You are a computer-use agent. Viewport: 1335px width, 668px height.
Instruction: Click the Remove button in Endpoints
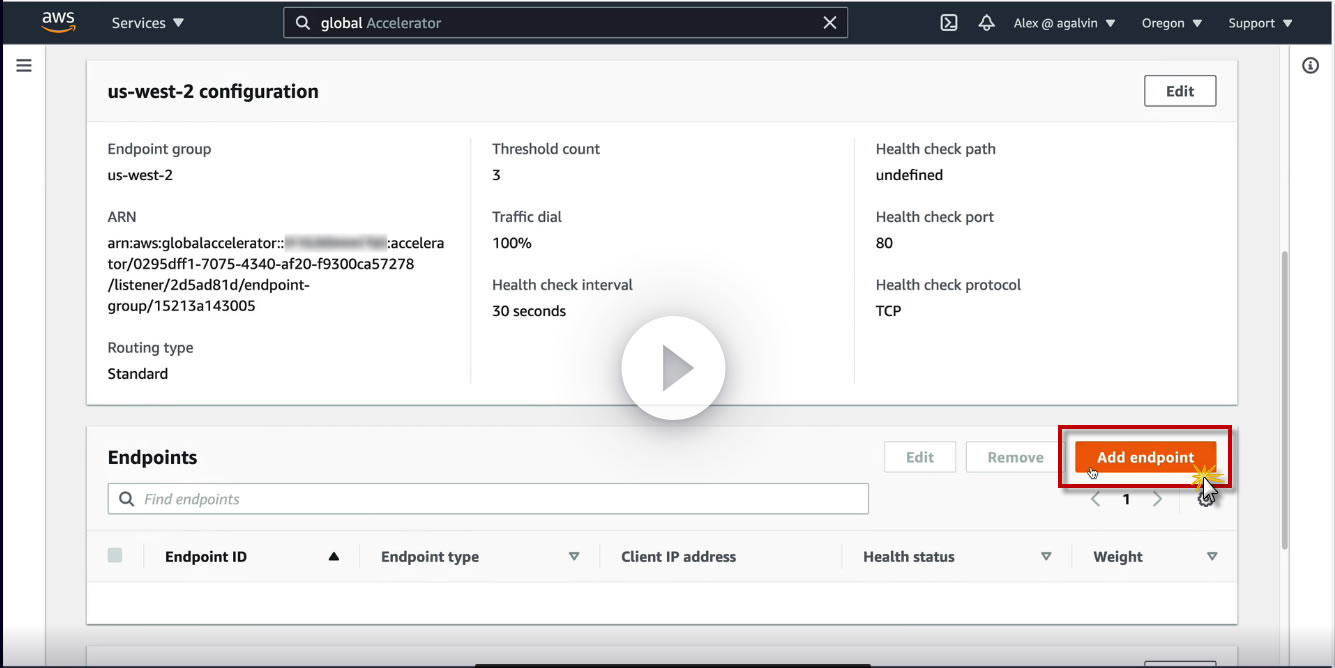click(x=1015, y=457)
